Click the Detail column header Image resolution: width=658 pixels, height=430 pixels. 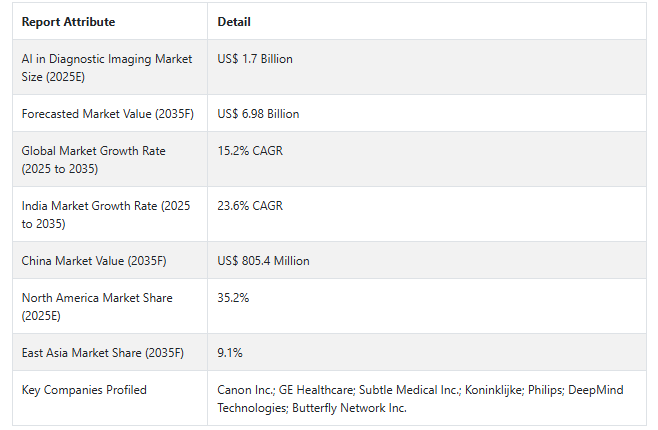234,22
